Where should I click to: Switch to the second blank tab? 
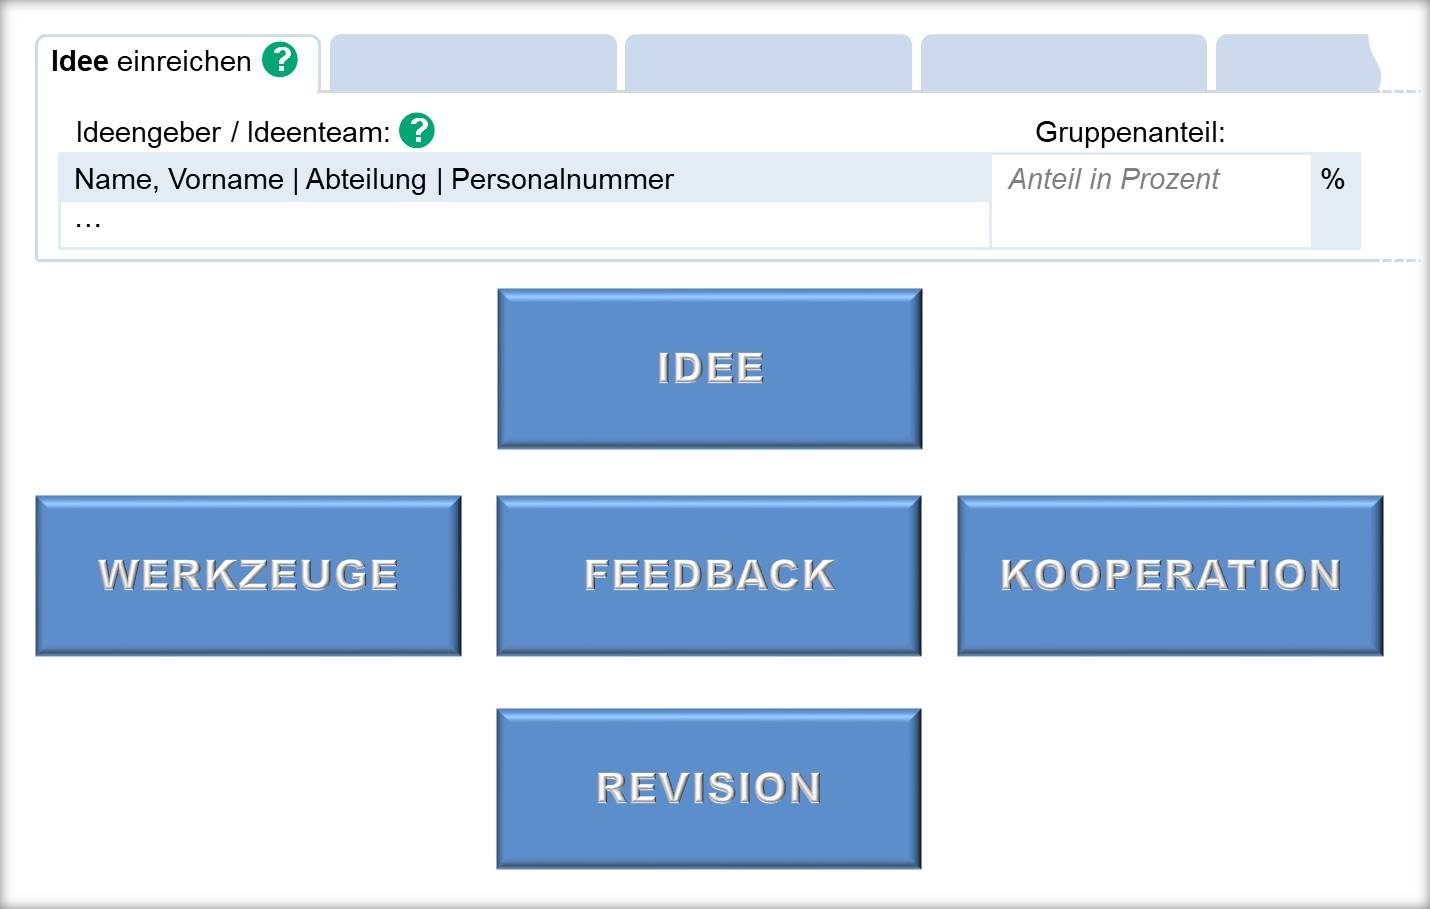473,63
